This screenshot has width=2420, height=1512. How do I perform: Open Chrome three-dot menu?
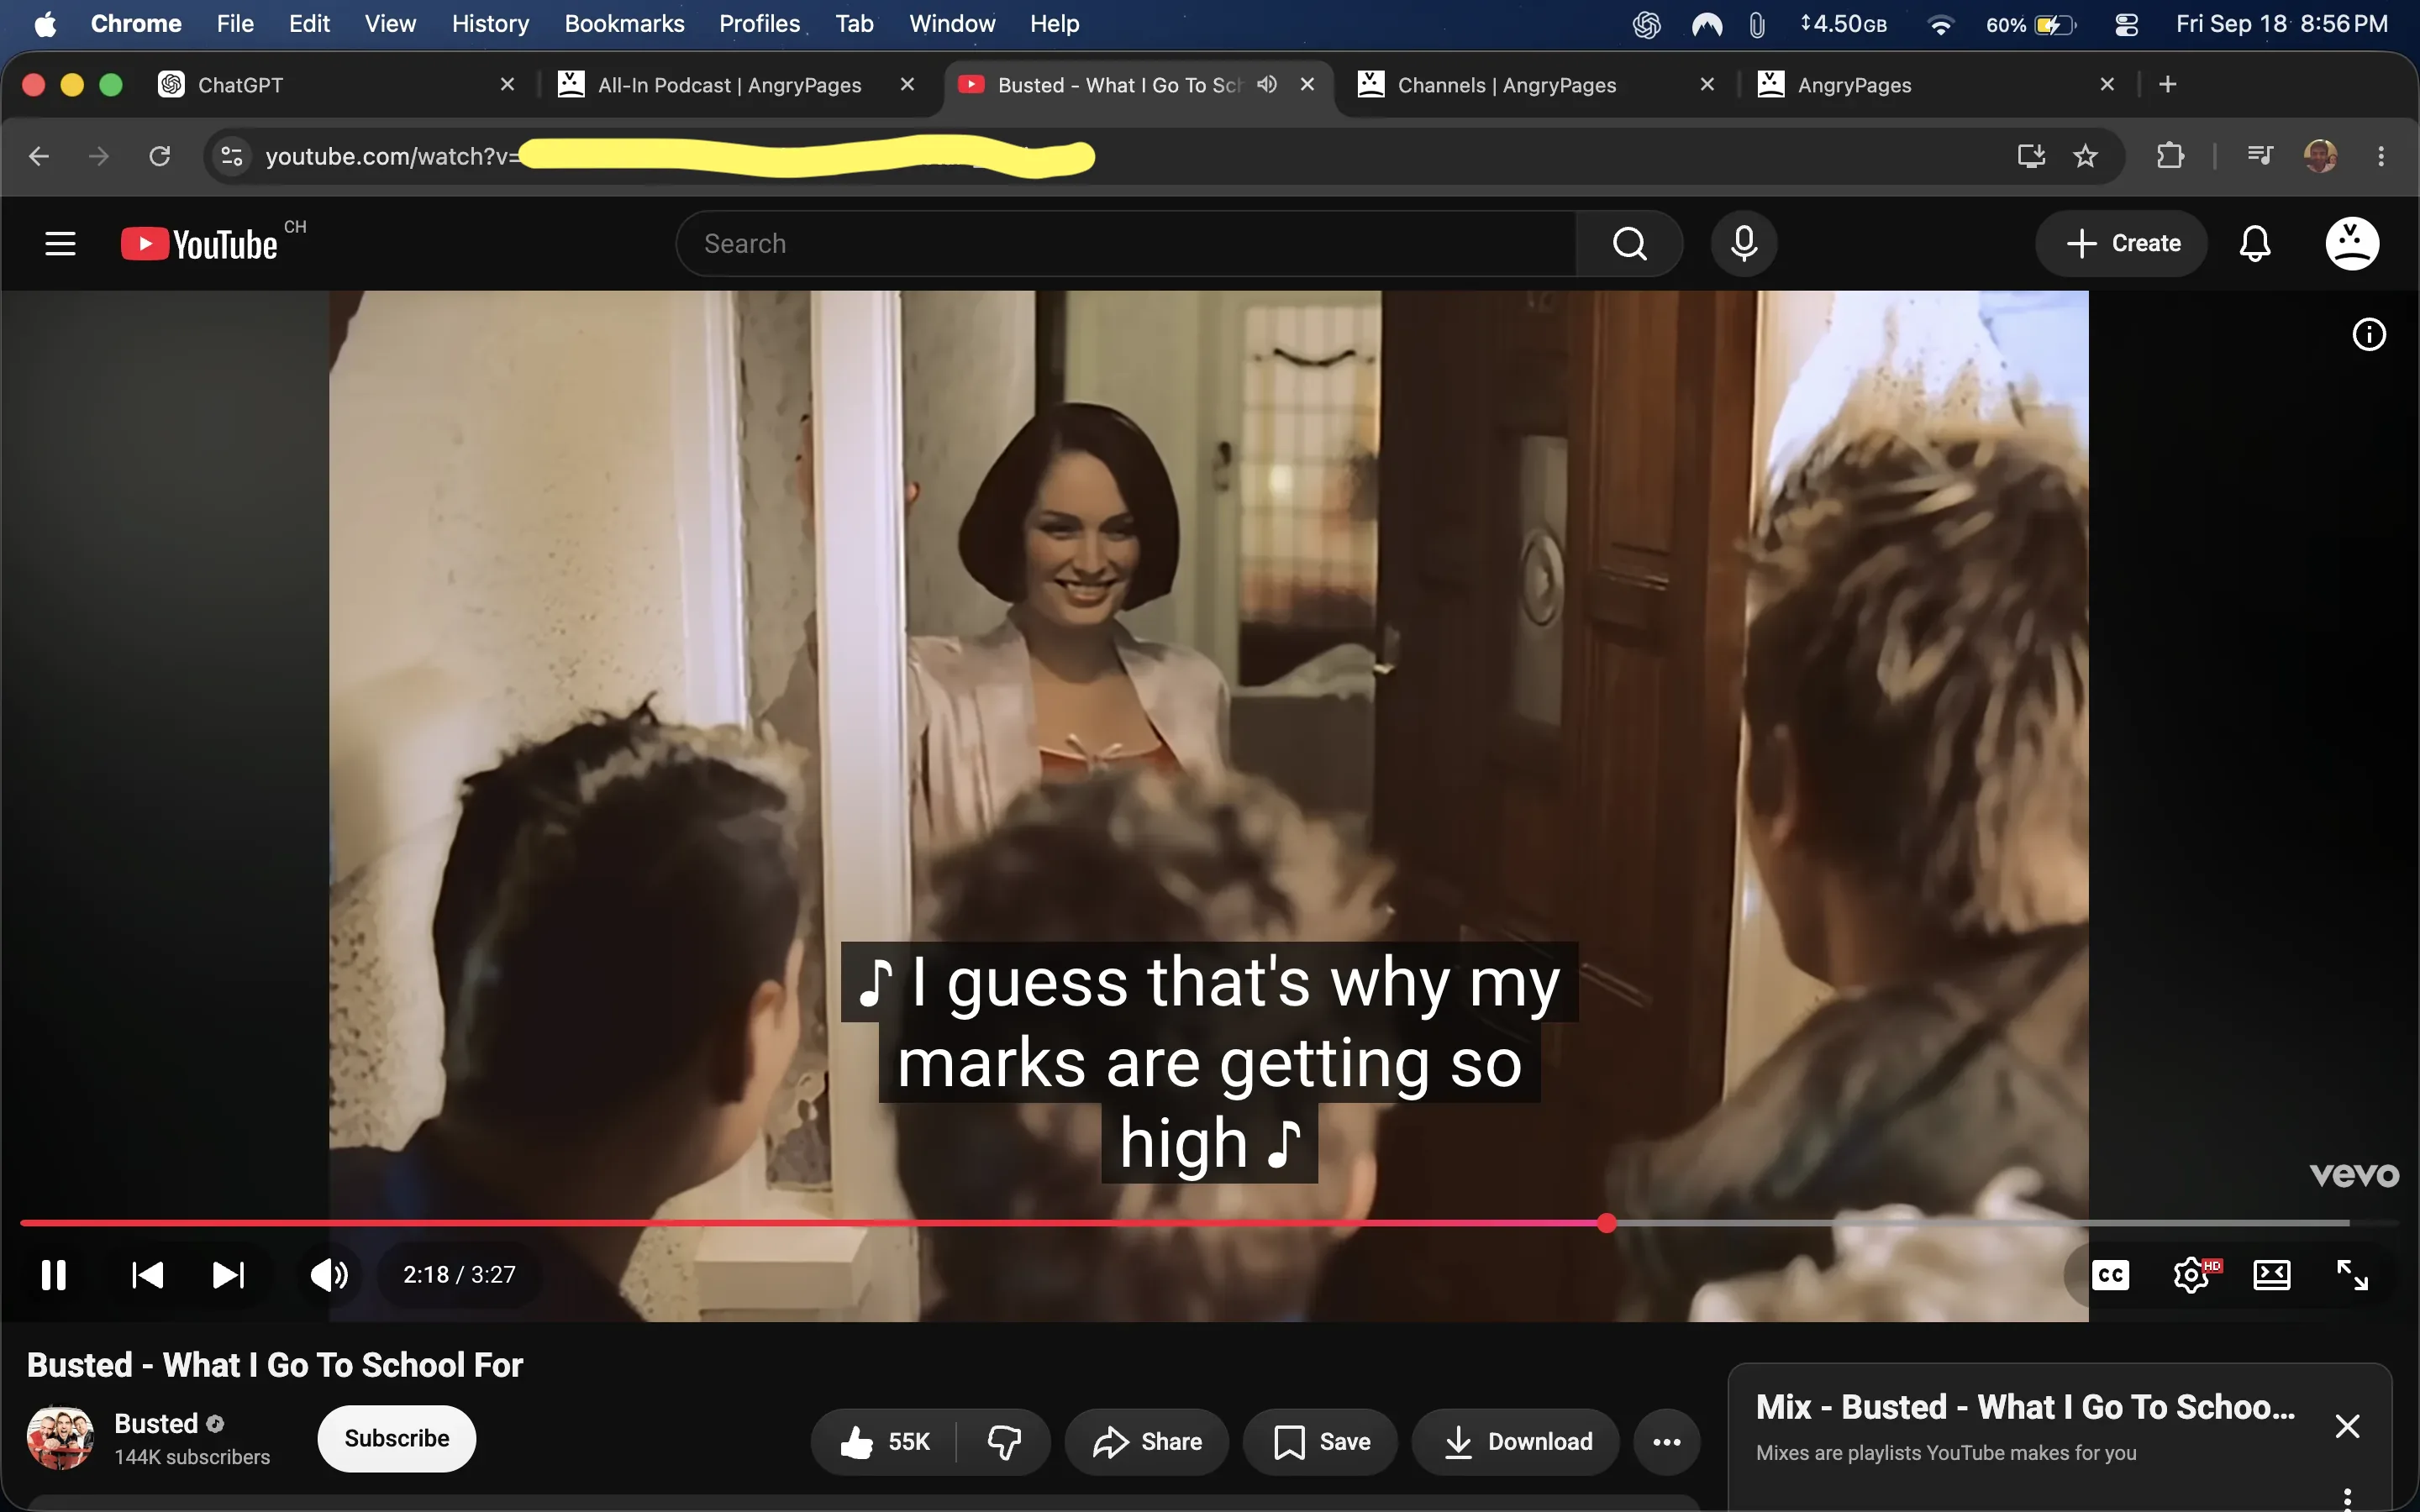point(2381,156)
